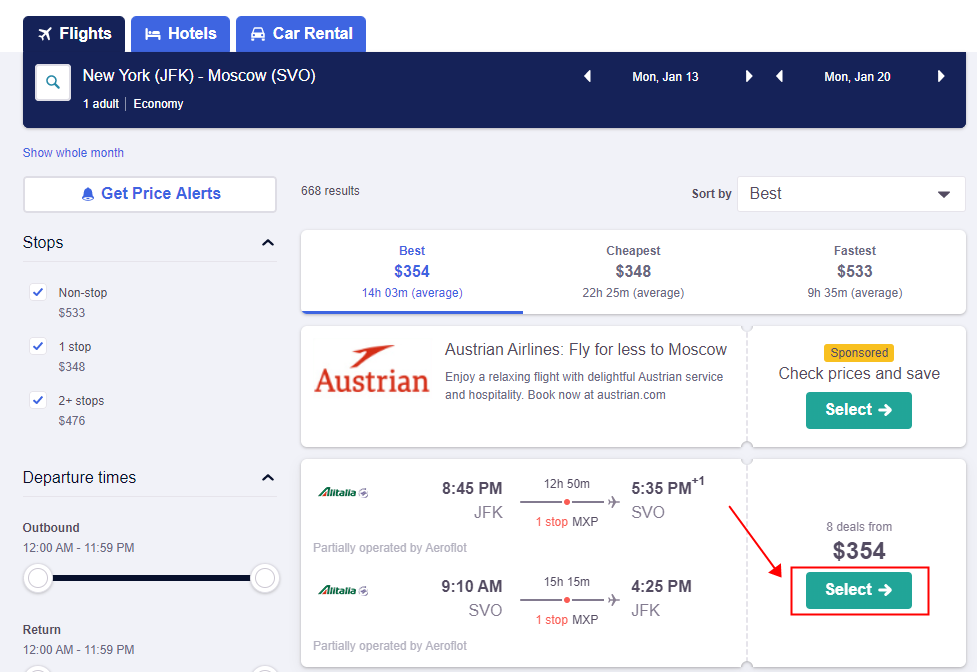Open the Flights tab
The height and width of the screenshot is (672, 977).
pyautogui.click(x=74, y=34)
